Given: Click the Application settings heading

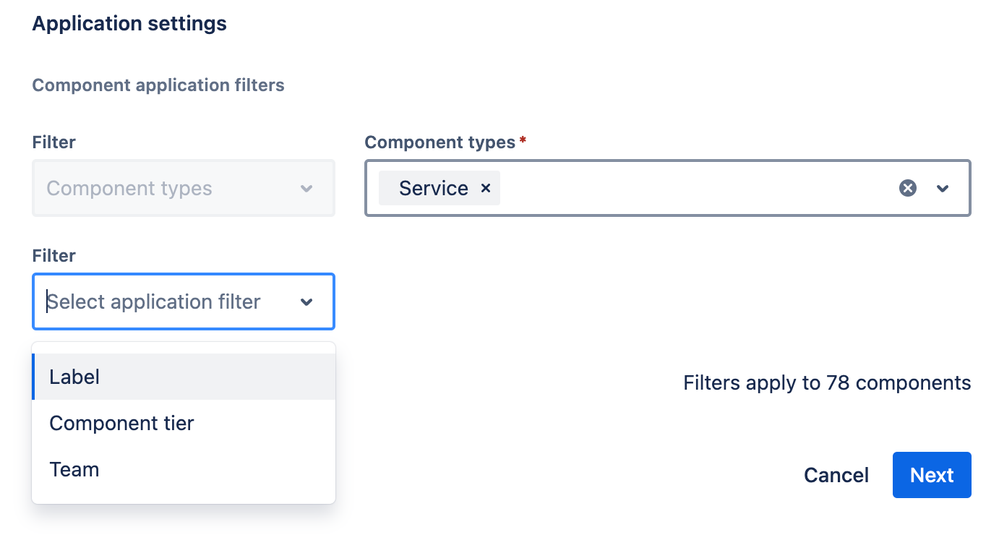Looking at the screenshot, I should pyautogui.click(x=129, y=23).
